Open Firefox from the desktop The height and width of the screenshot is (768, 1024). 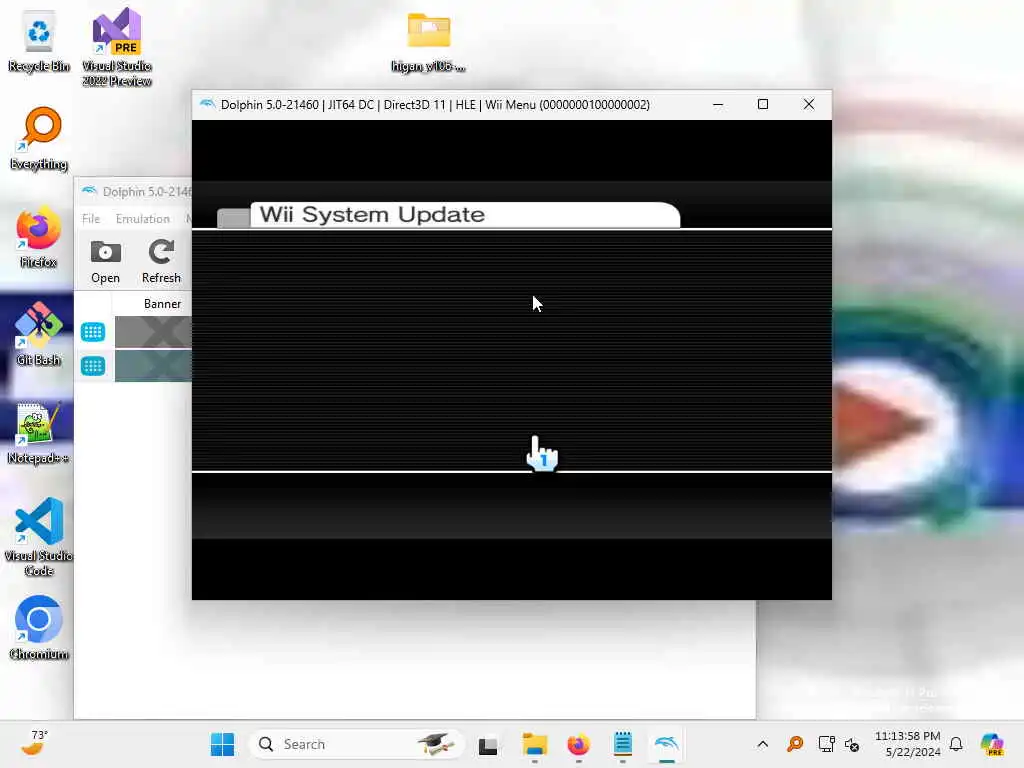click(x=39, y=236)
